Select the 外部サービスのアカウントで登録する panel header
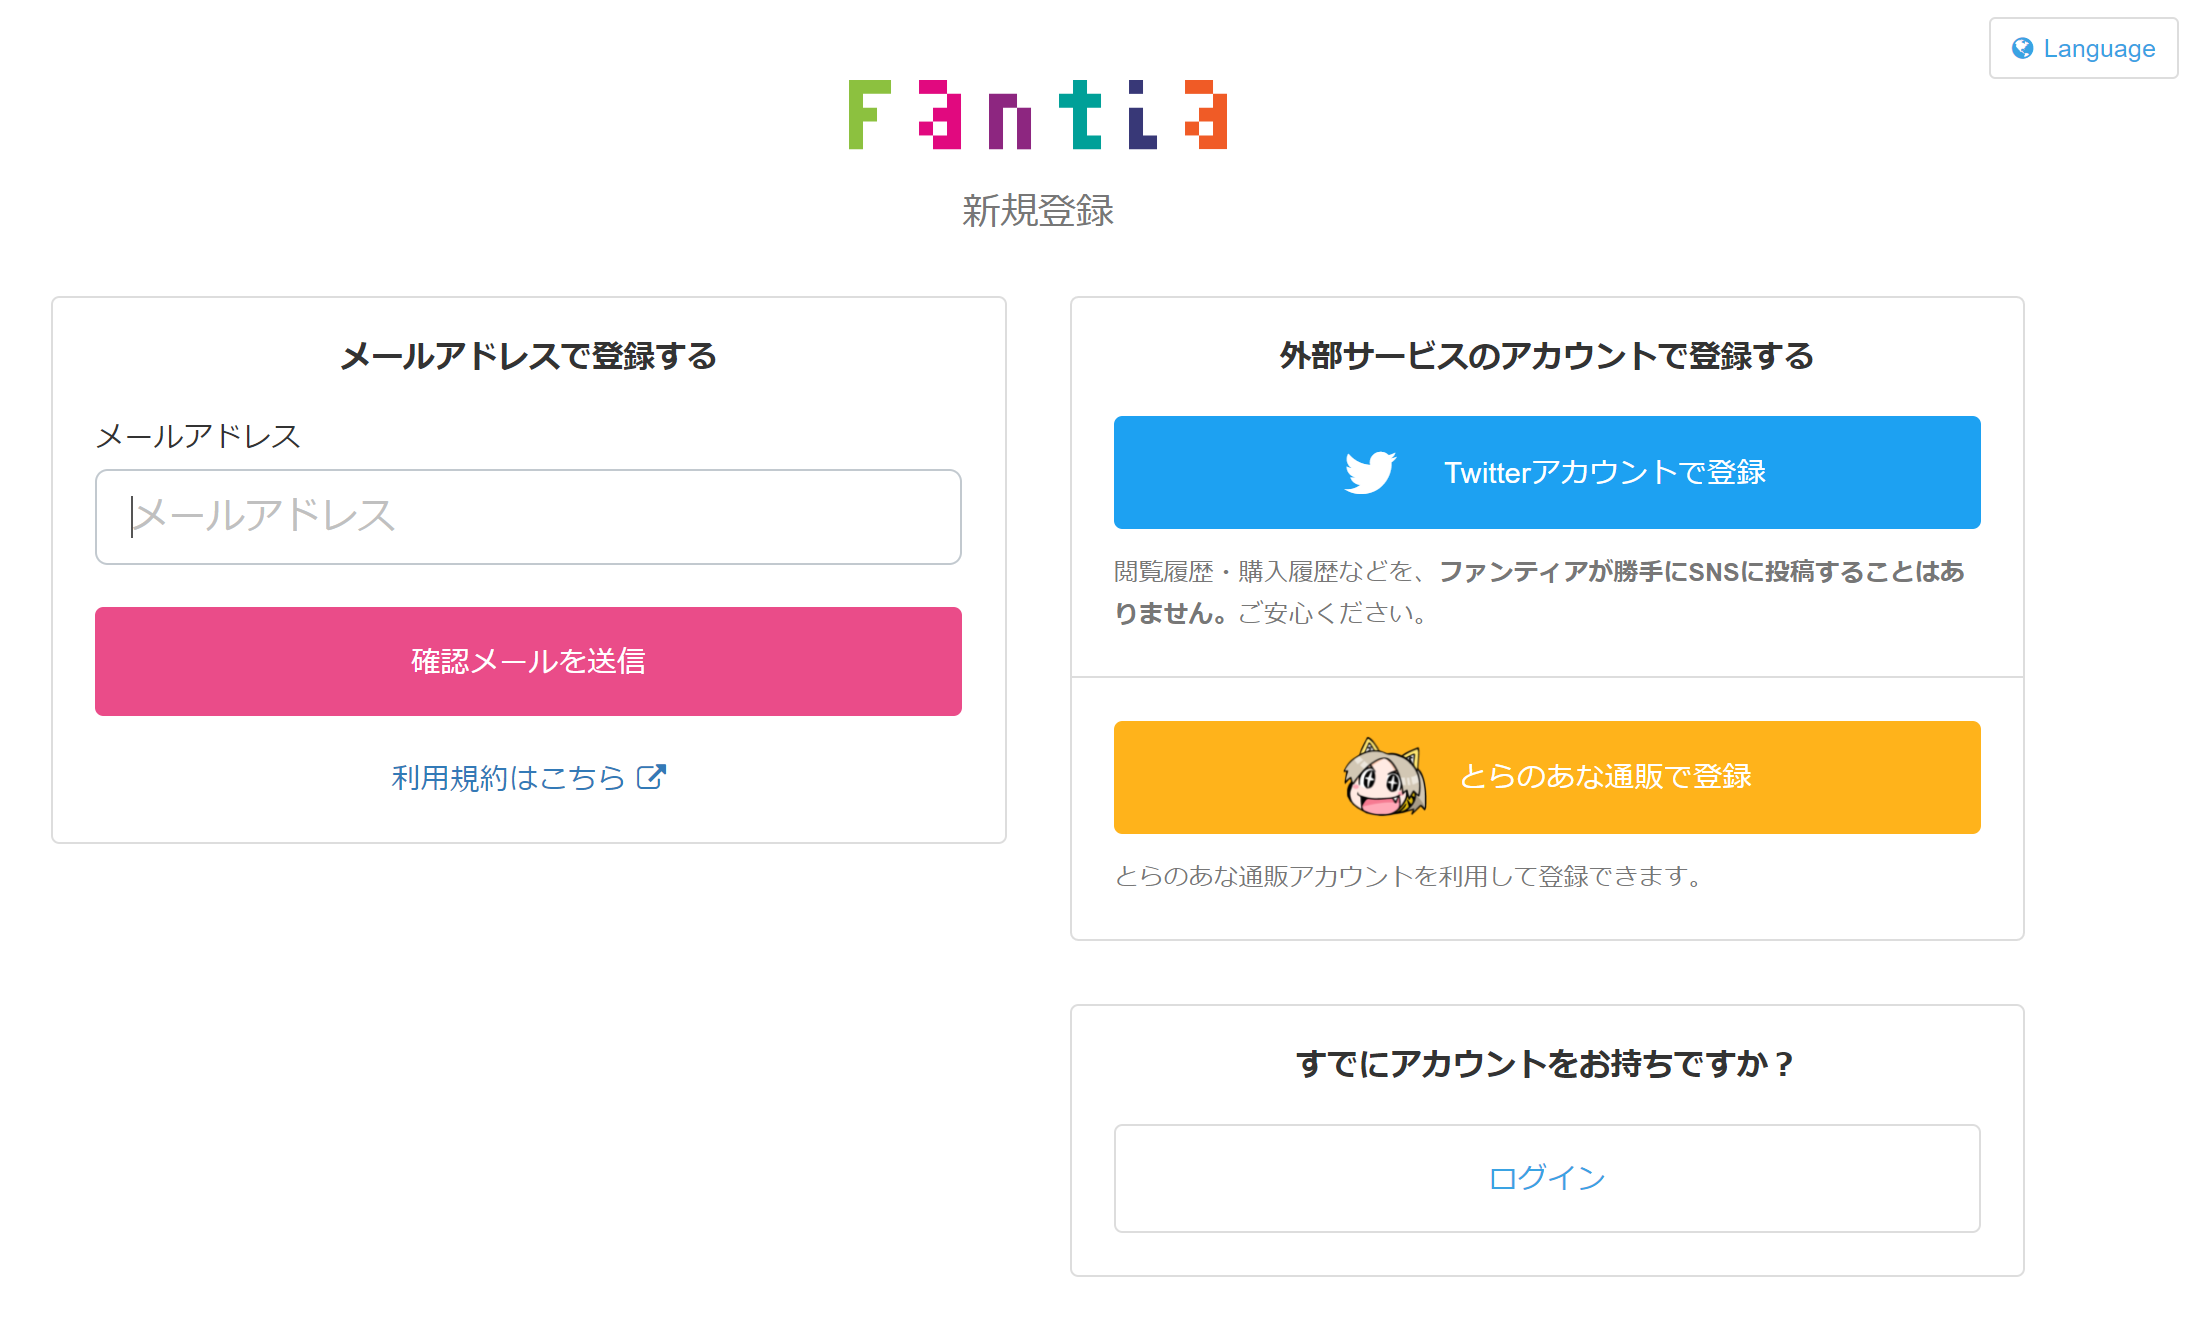Image resolution: width=2192 pixels, height=1317 pixels. [x=1546, y=356]
